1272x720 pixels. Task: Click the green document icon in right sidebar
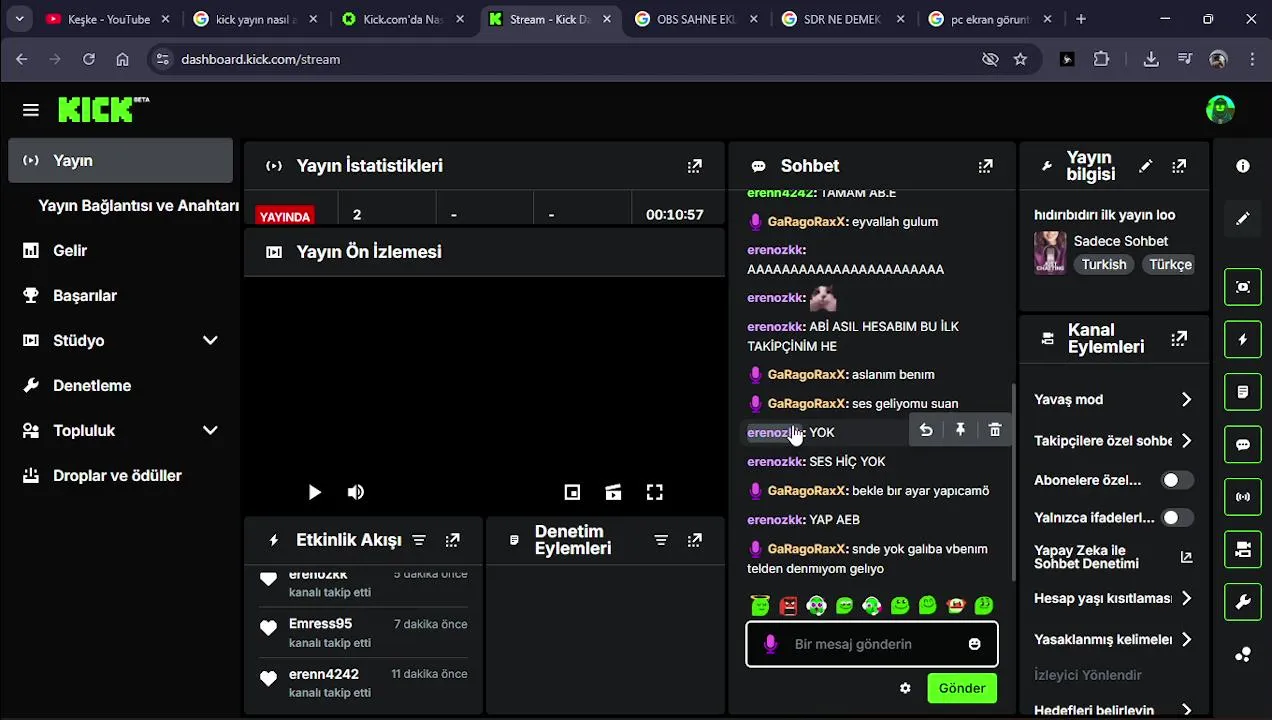point(1243,392)
